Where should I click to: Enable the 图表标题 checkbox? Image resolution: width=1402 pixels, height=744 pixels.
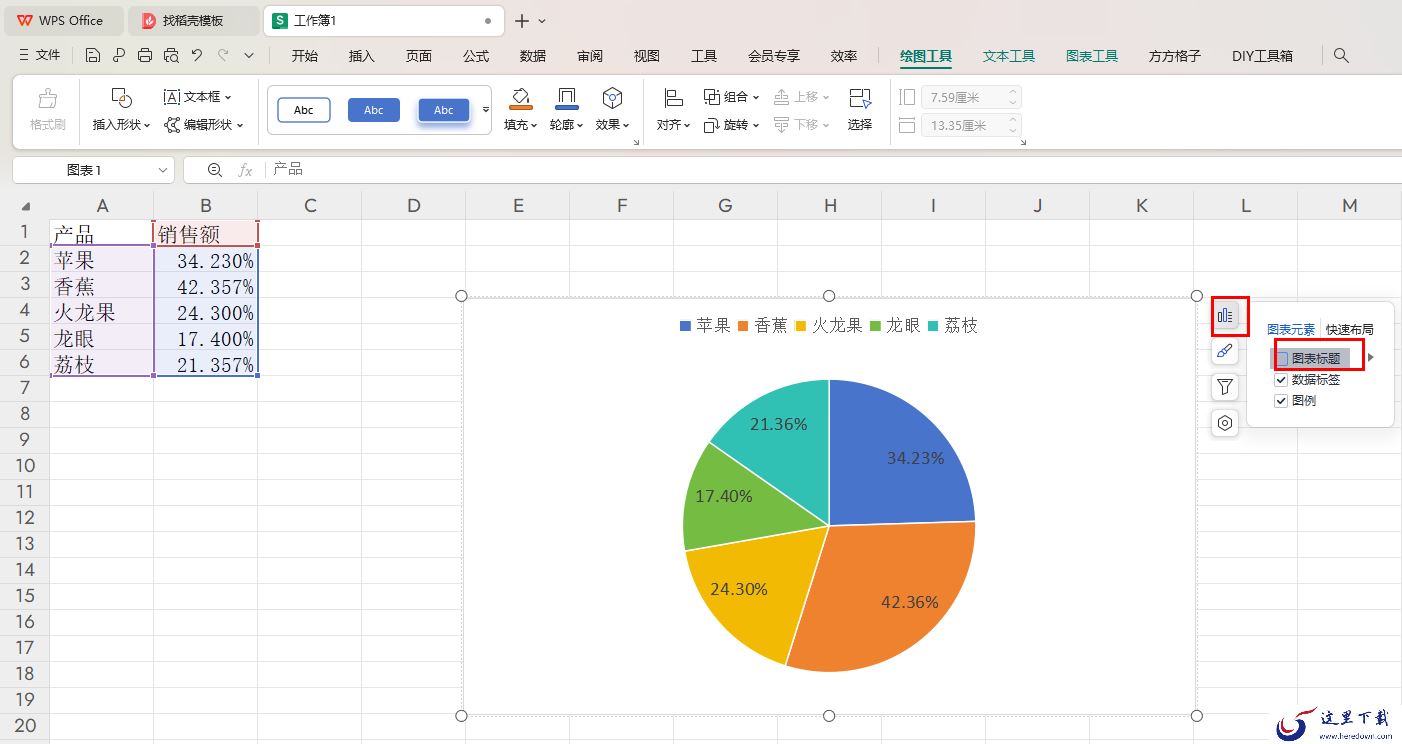(1282, 358)
